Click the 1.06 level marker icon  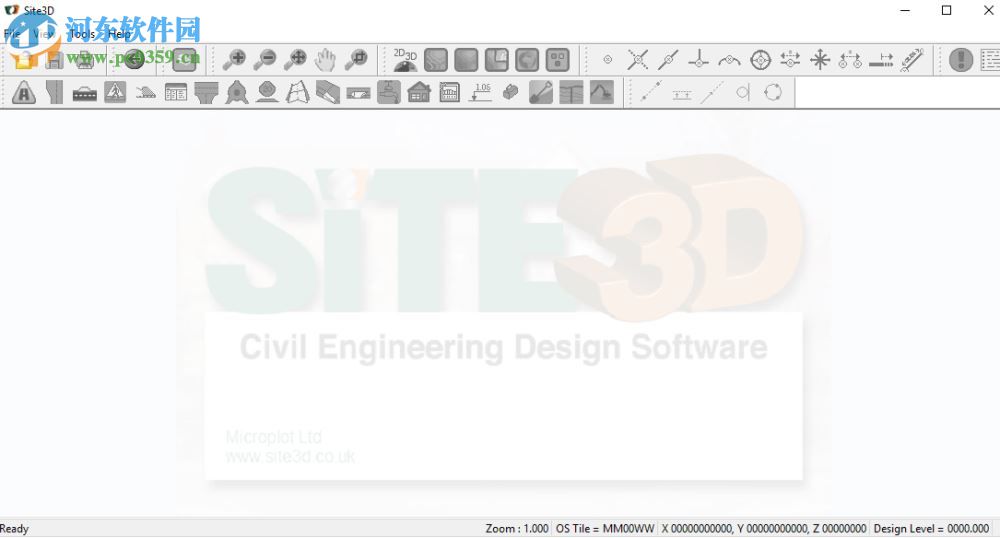click(x=480, y=92)
